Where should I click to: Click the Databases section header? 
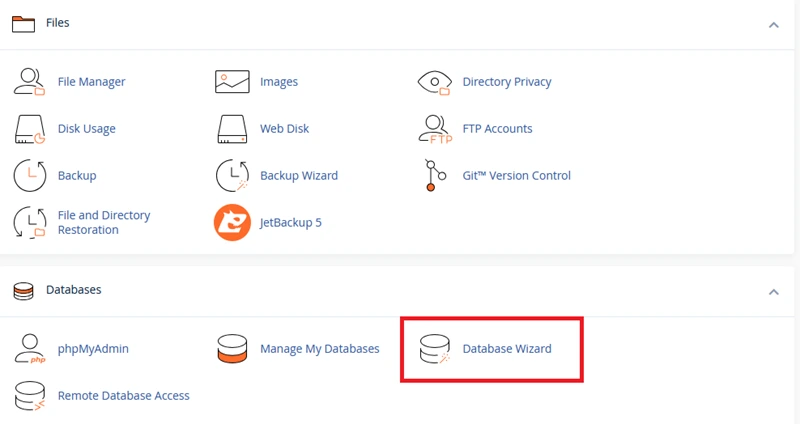74,290
